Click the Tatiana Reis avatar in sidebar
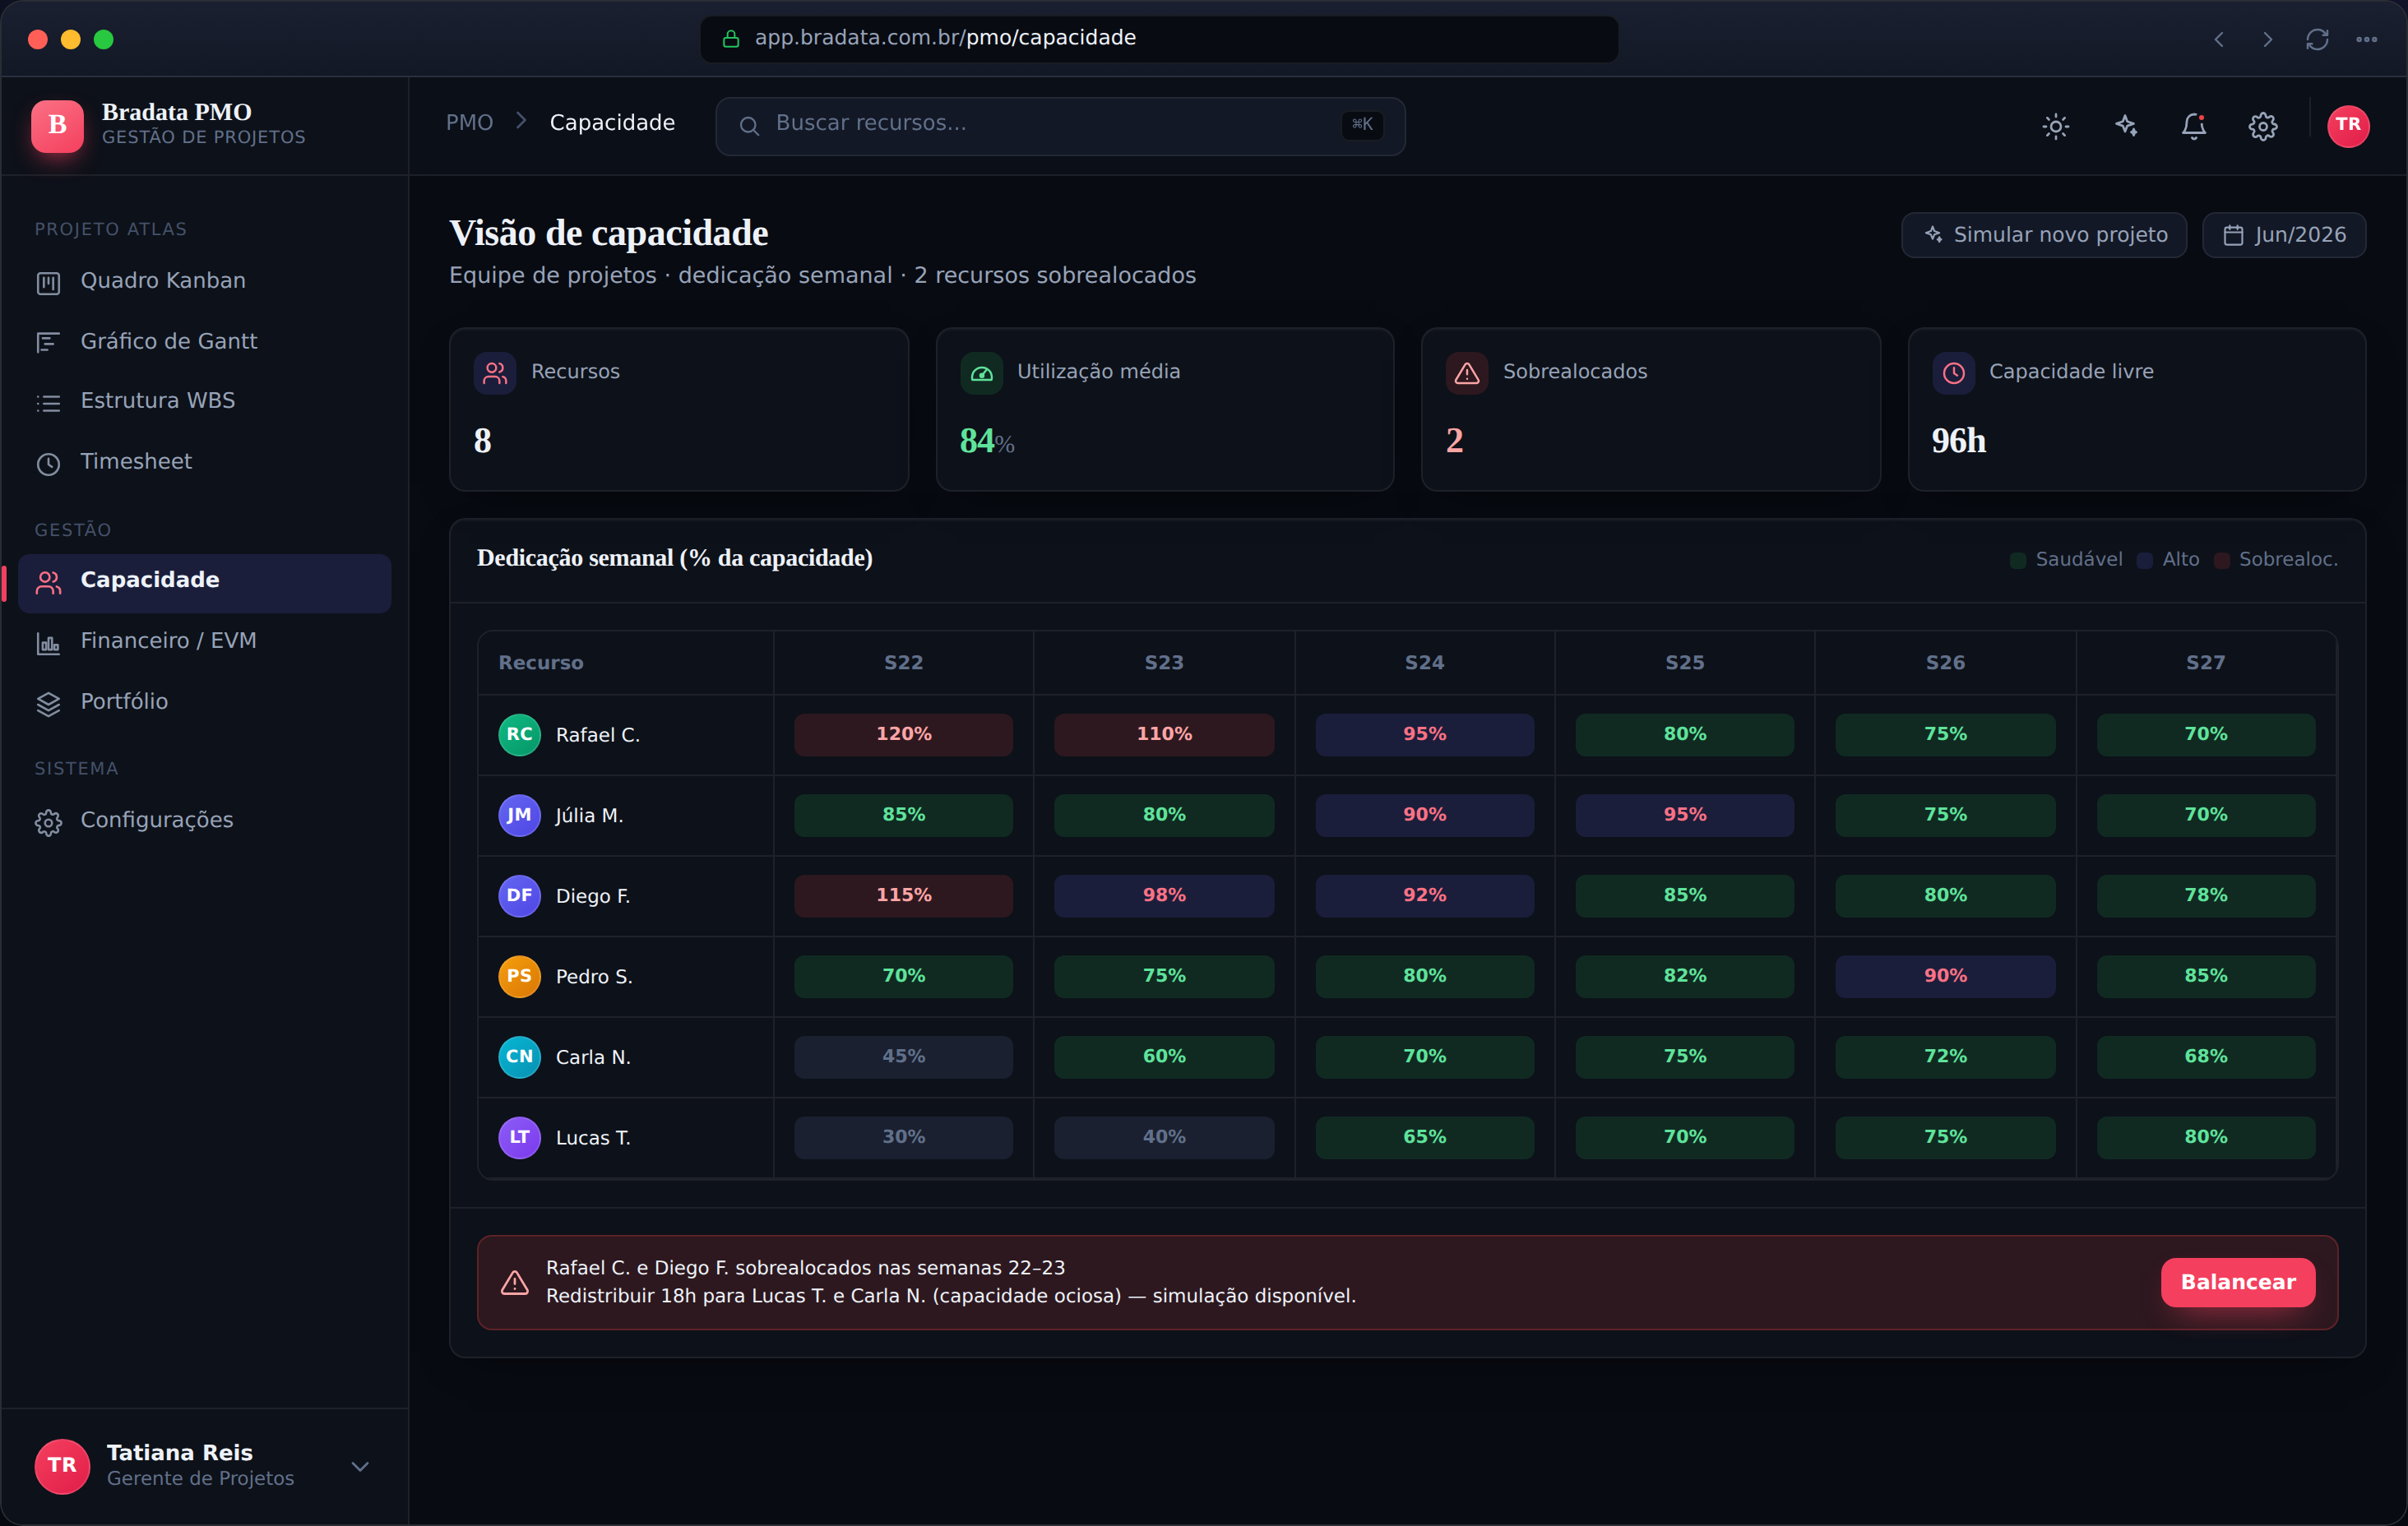The image size is (2408, 1526). pyautogui.click(x=62, y=1467)
